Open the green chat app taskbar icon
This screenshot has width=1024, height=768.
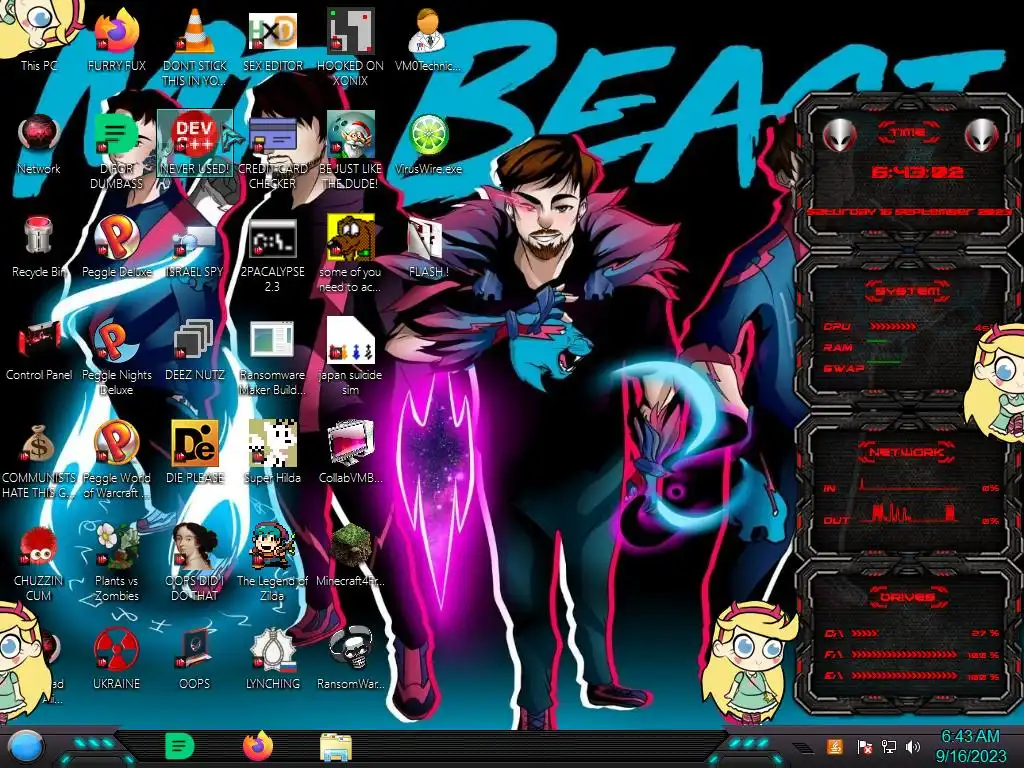point(179,746)
